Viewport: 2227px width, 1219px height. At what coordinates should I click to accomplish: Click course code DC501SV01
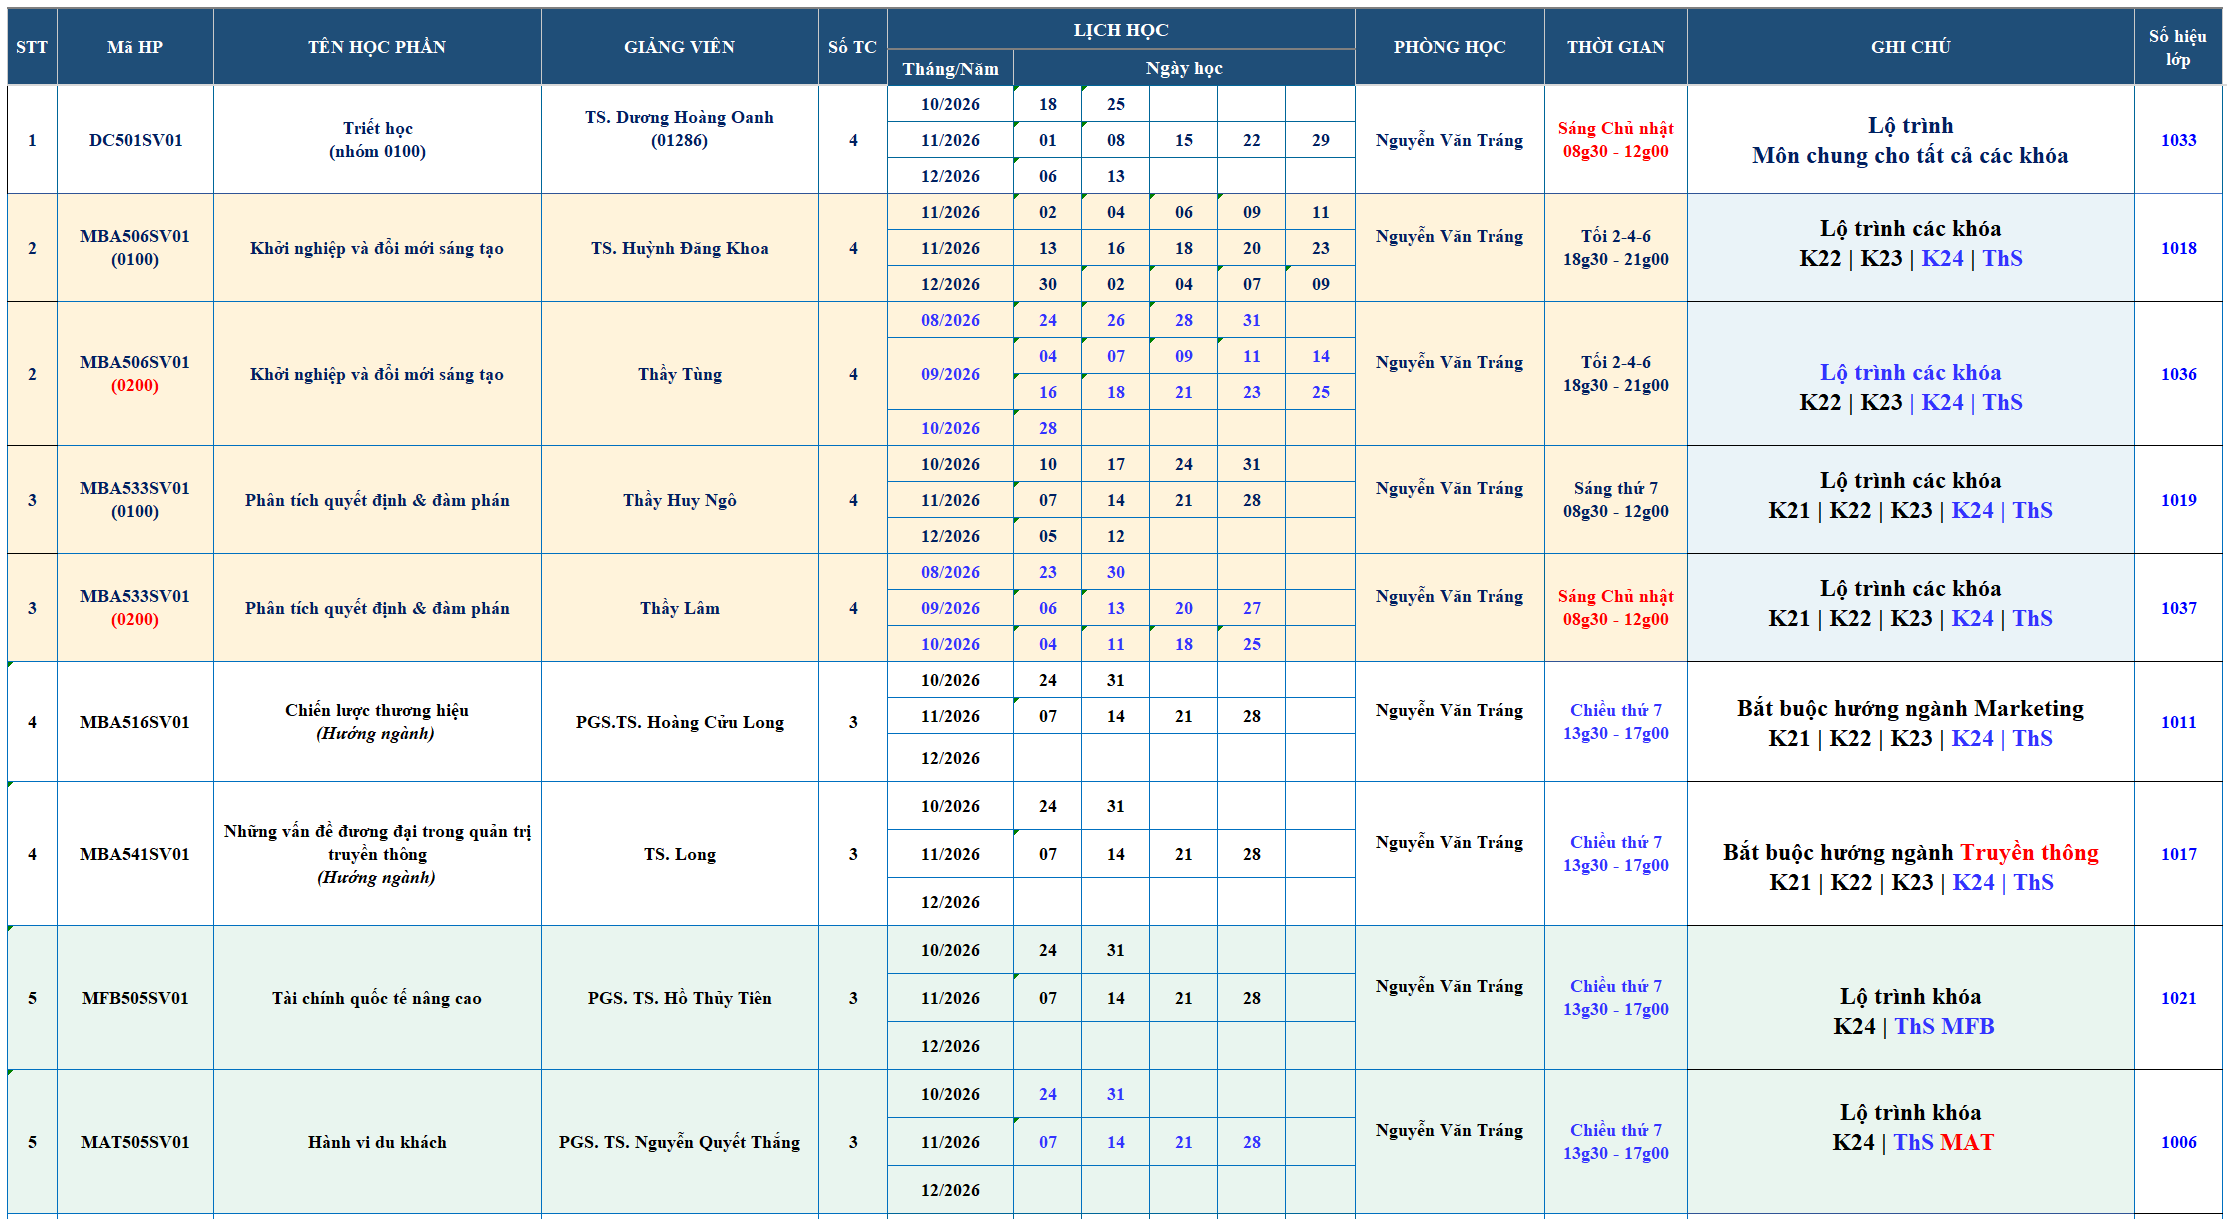coord(135,140)
